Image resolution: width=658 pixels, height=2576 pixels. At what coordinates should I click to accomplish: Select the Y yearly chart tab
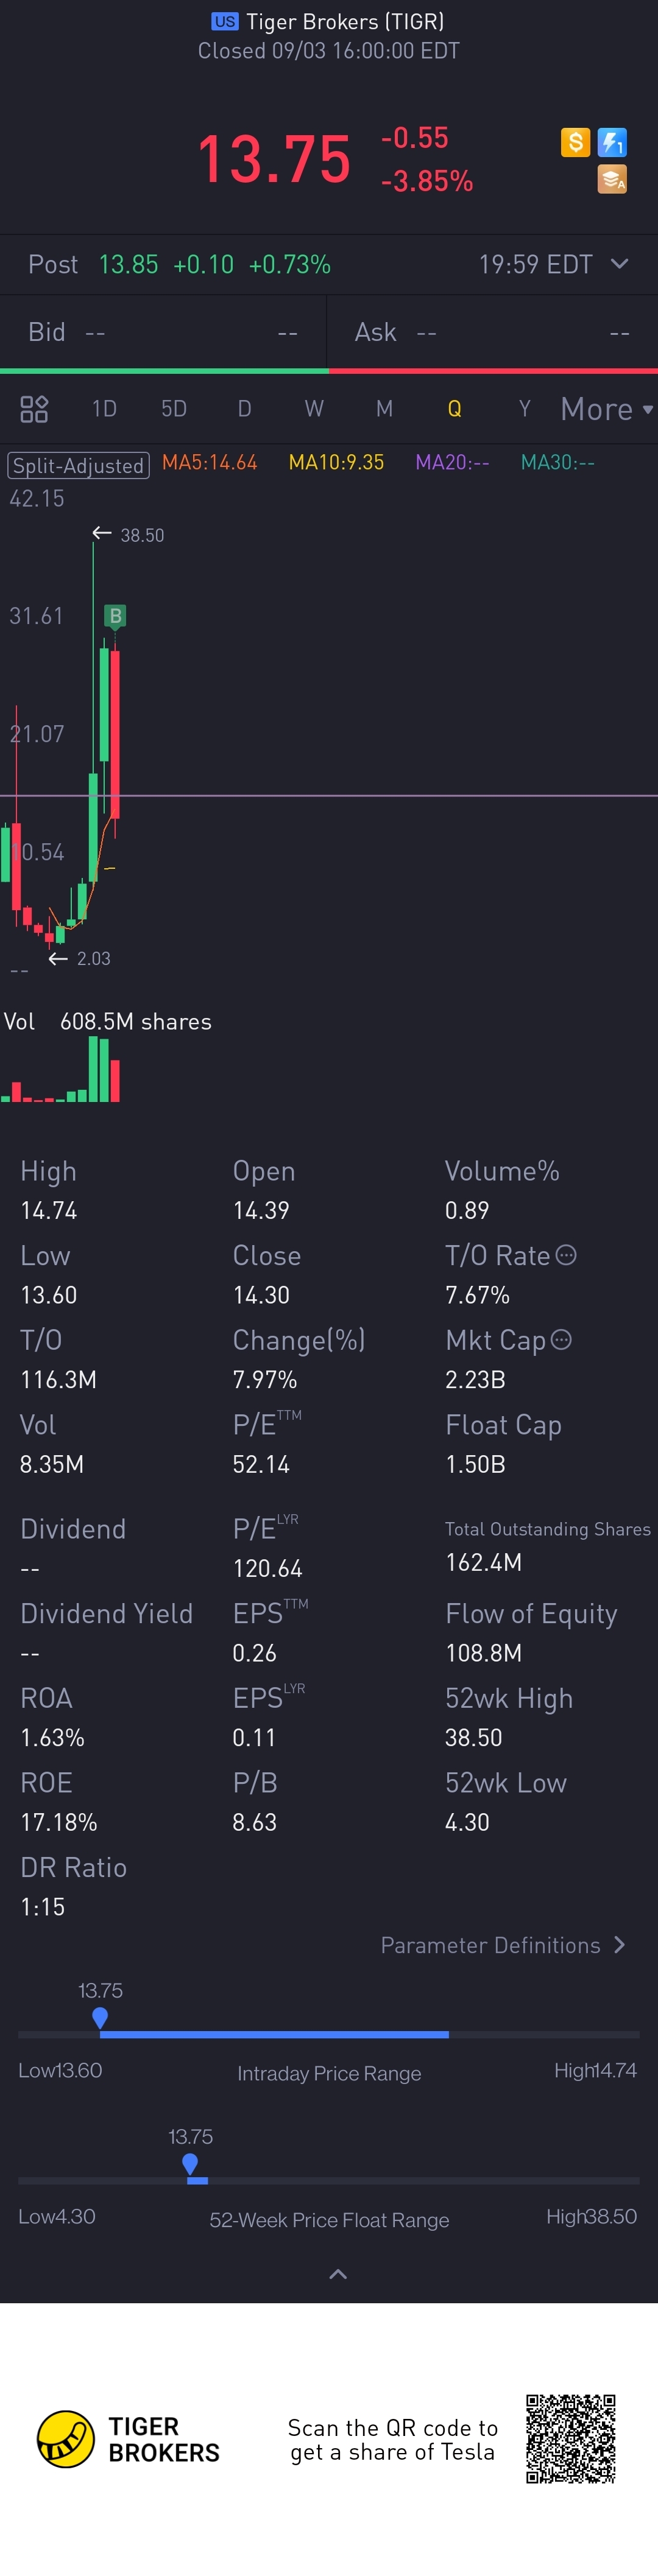tap(524, 409)
